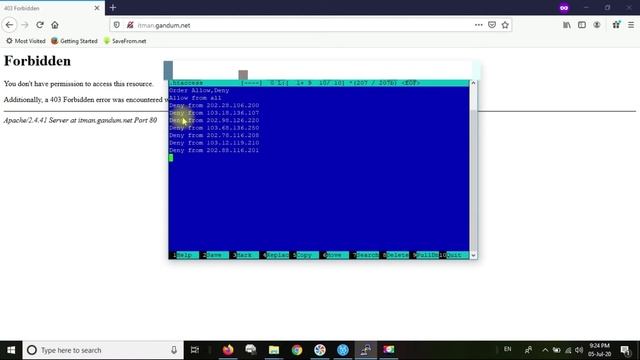
Task: Select the 403 Forbidden tab
Action: click(52, 8)
